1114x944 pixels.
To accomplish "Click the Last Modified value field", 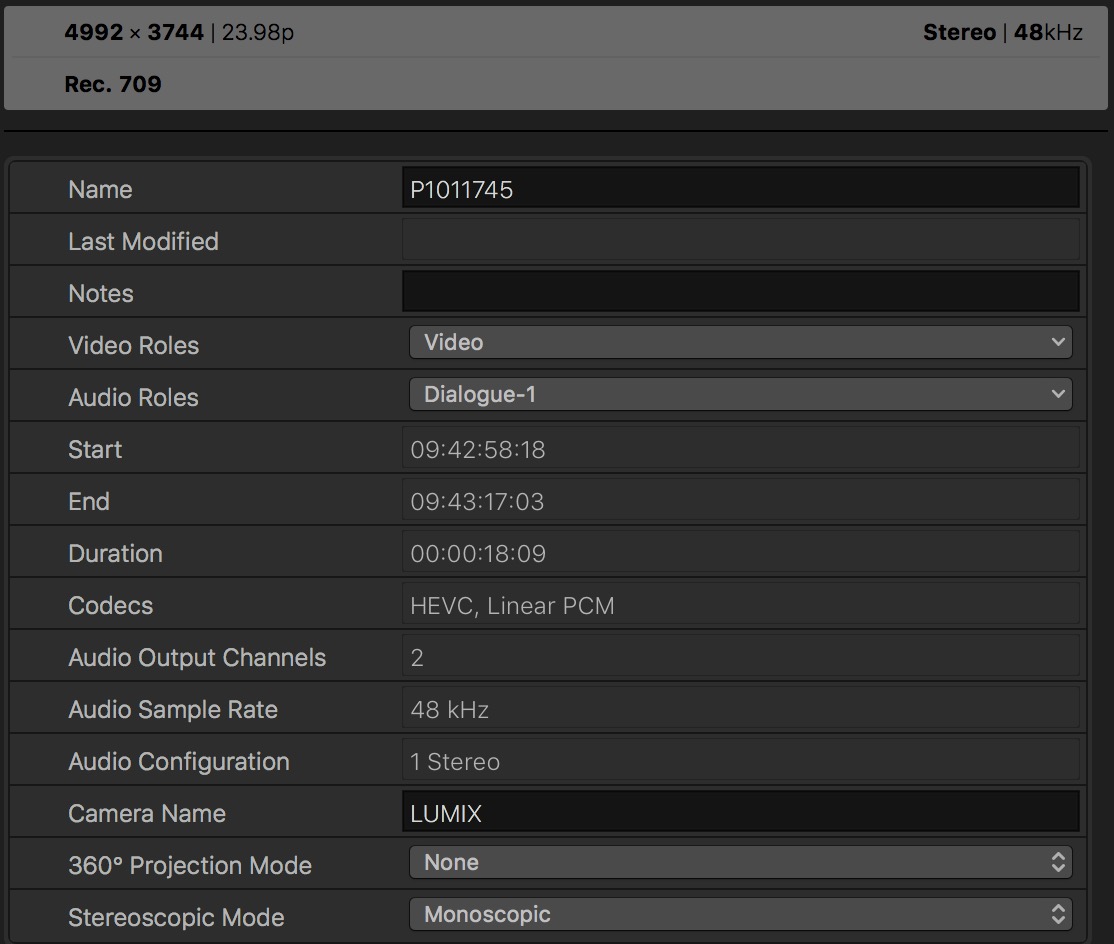I will point(740,241).
